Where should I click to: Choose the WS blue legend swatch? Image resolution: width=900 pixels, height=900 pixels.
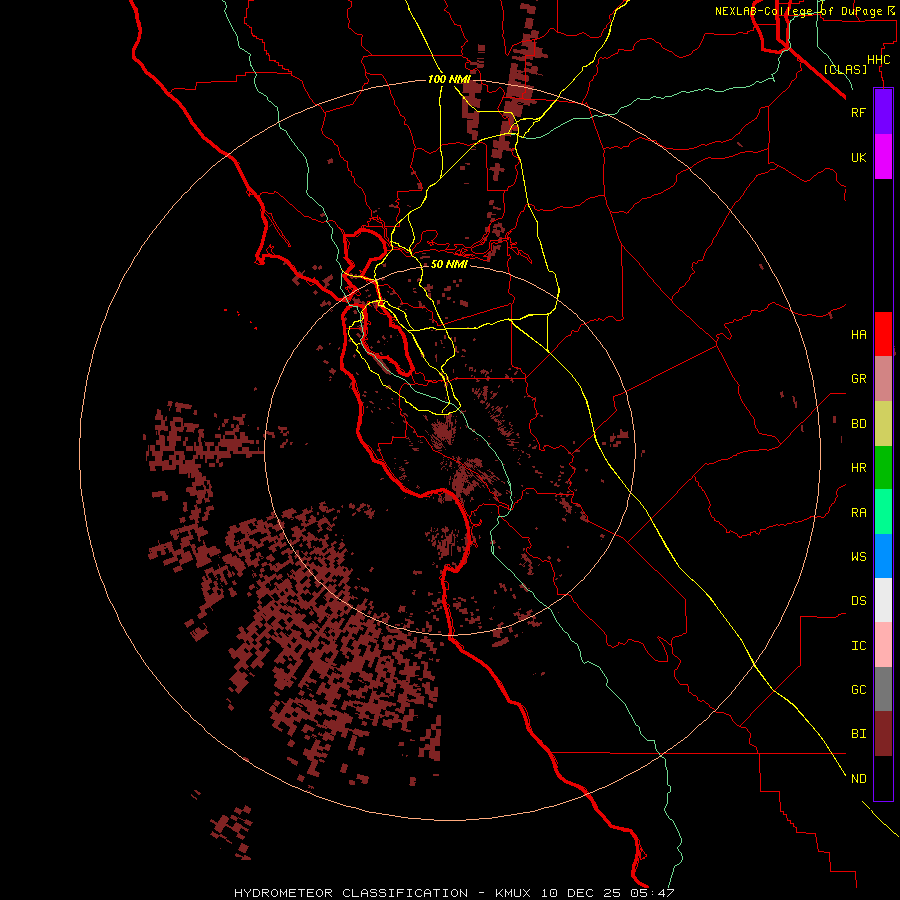(x=883, y=556)
